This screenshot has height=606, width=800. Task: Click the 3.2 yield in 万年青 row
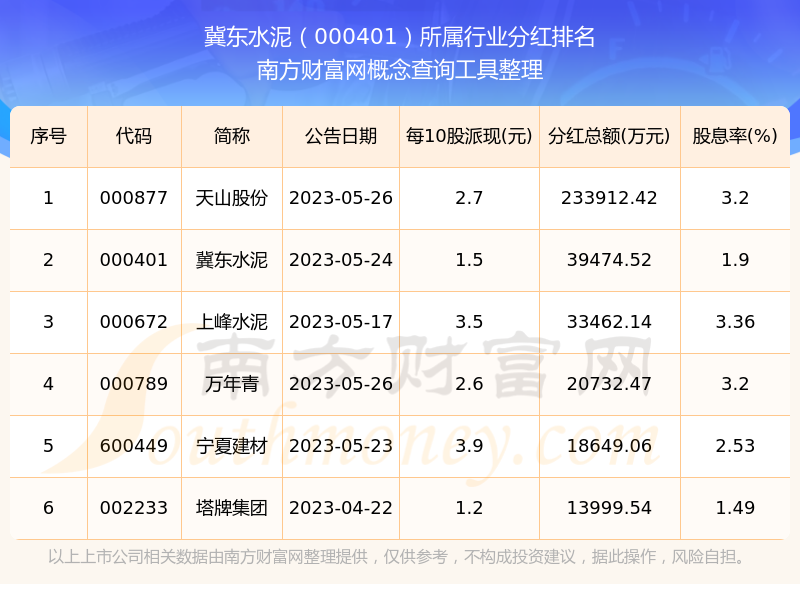[x=735, y=384]
